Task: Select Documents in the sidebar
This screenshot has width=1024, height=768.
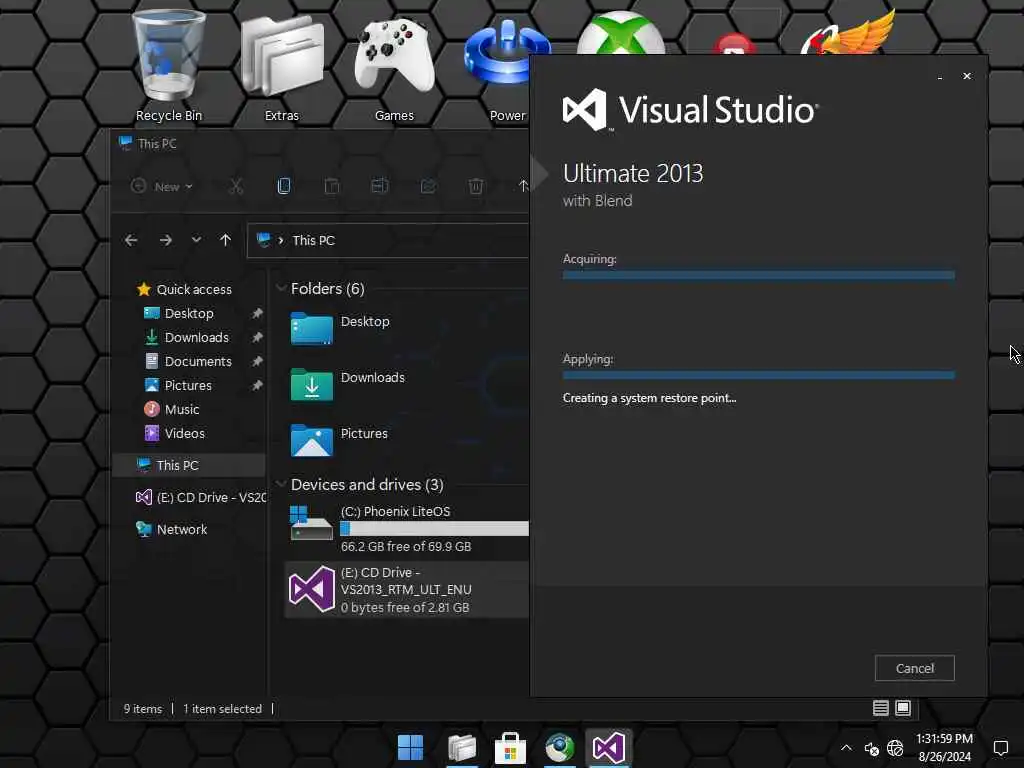Action: [x=198, y=361]
